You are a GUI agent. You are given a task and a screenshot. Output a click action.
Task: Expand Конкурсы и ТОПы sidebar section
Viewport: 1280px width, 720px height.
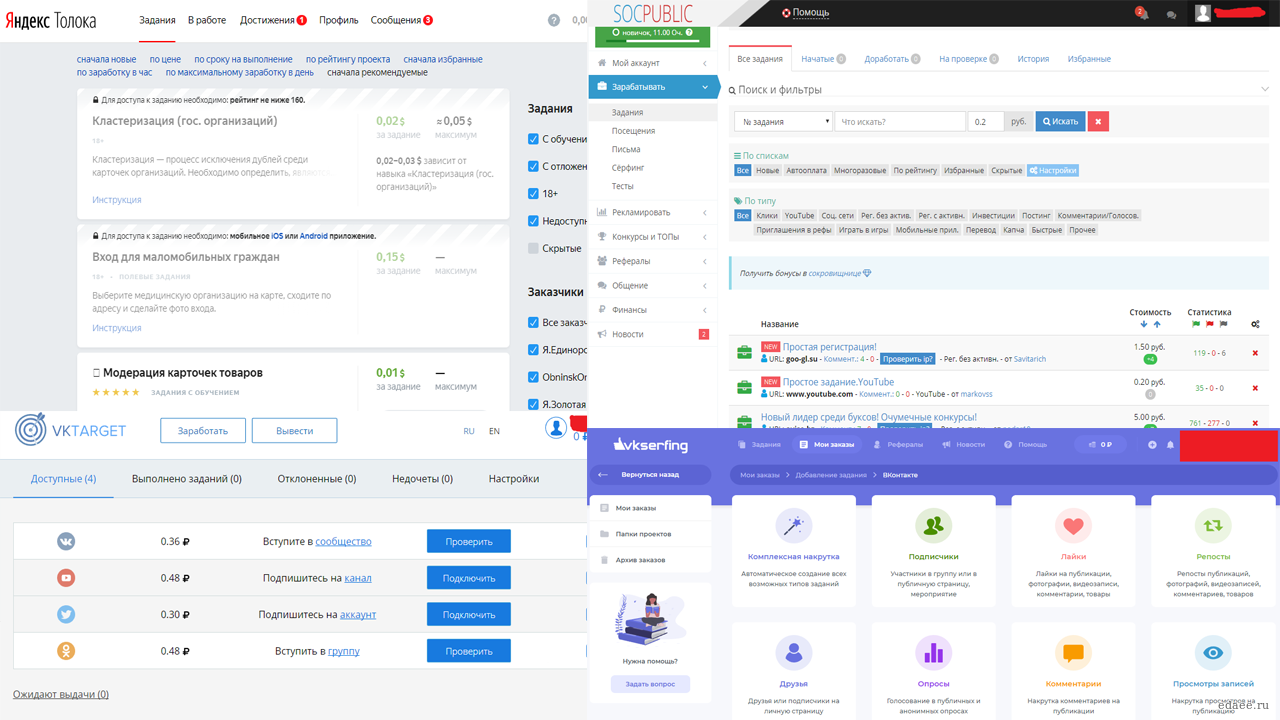[653, 237]
